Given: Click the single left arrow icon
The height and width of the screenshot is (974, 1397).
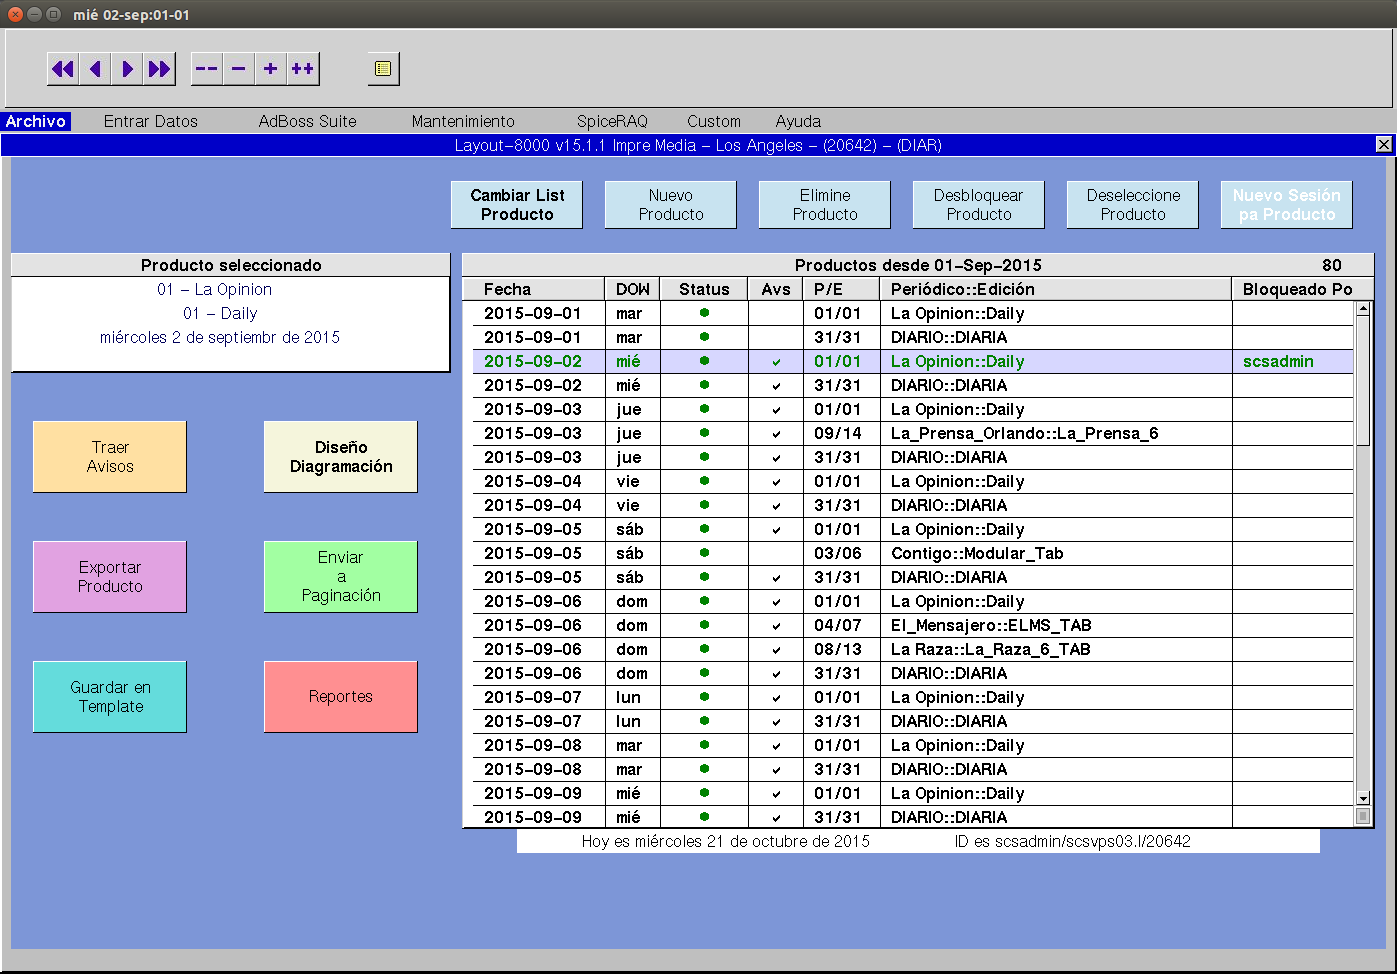Looking at the screenshot, I should 95,69.
